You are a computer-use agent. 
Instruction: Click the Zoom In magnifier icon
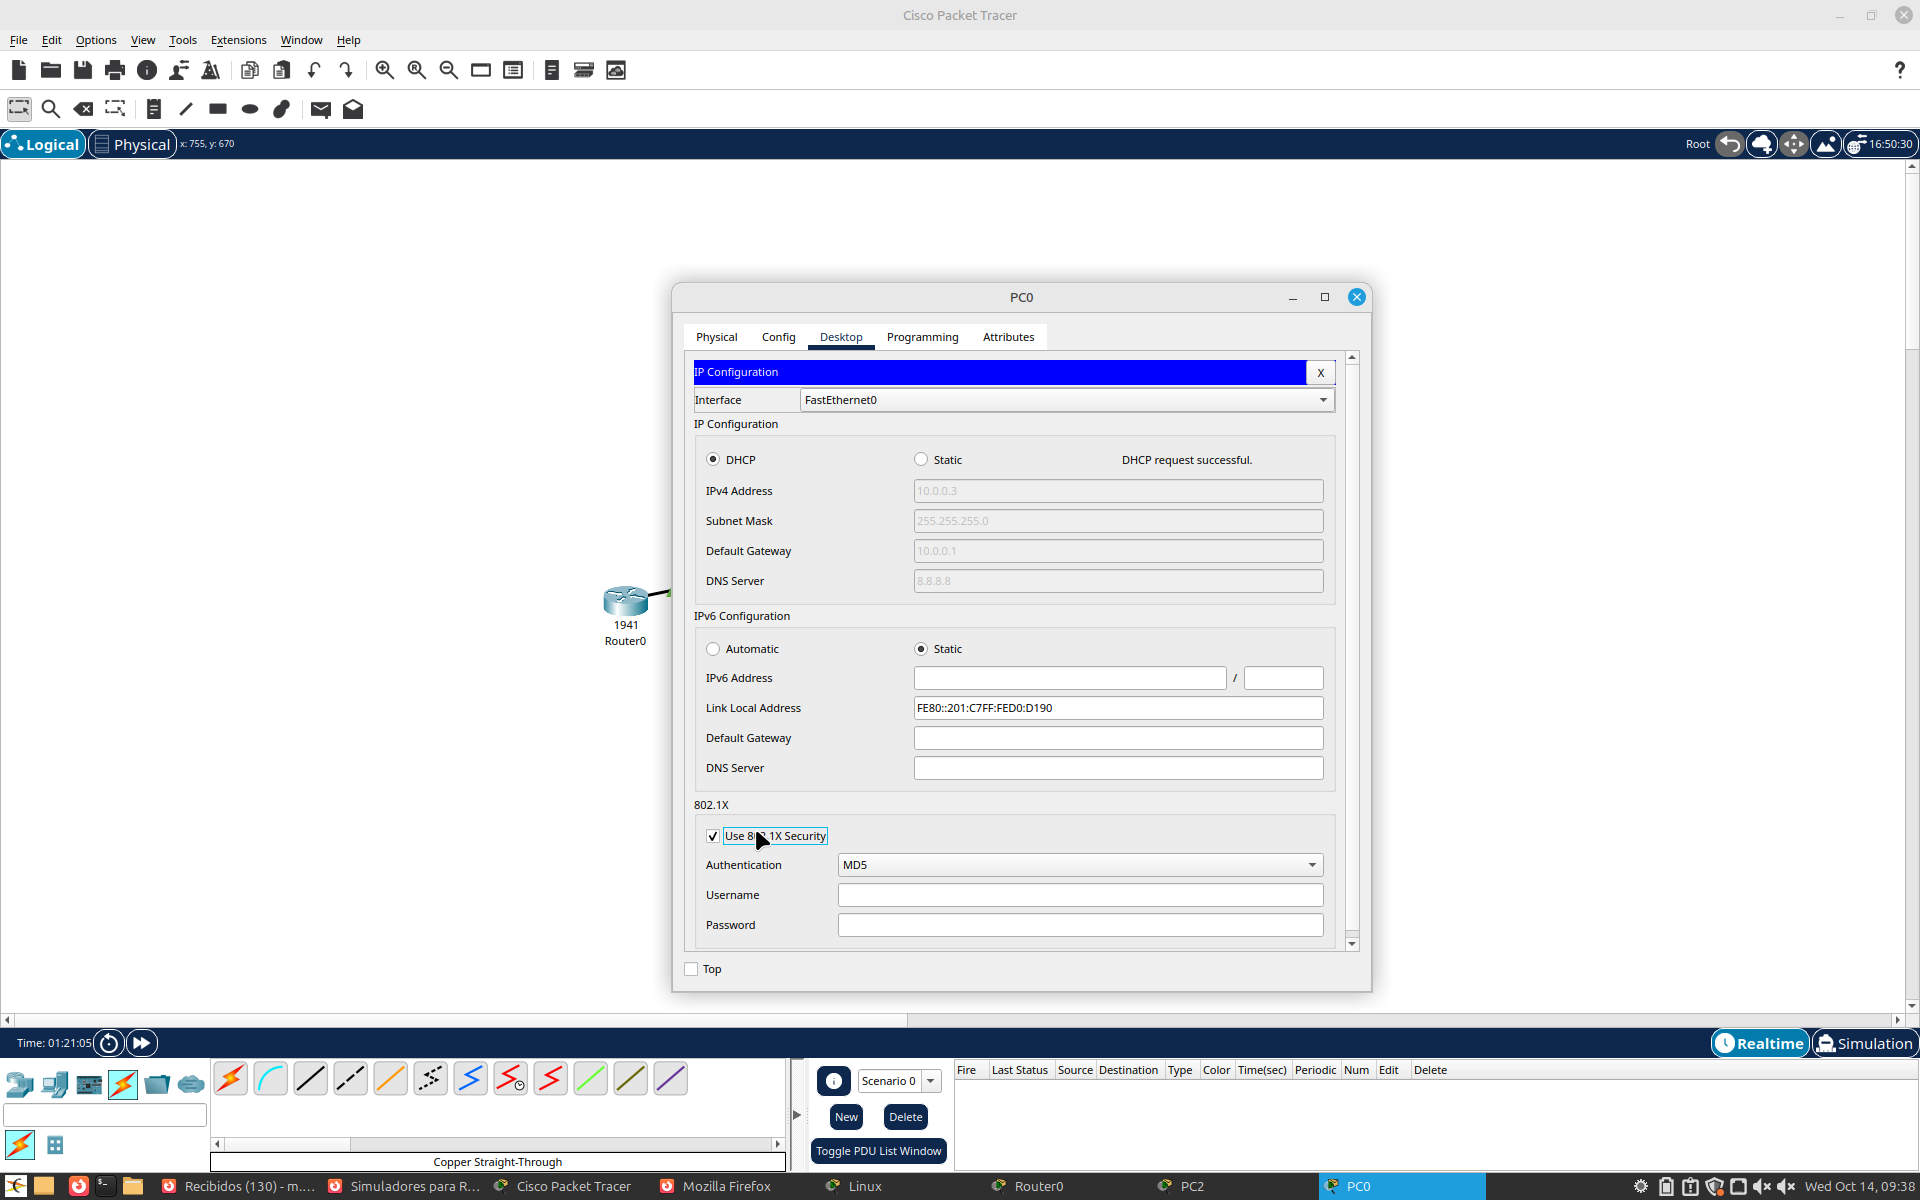385,70
